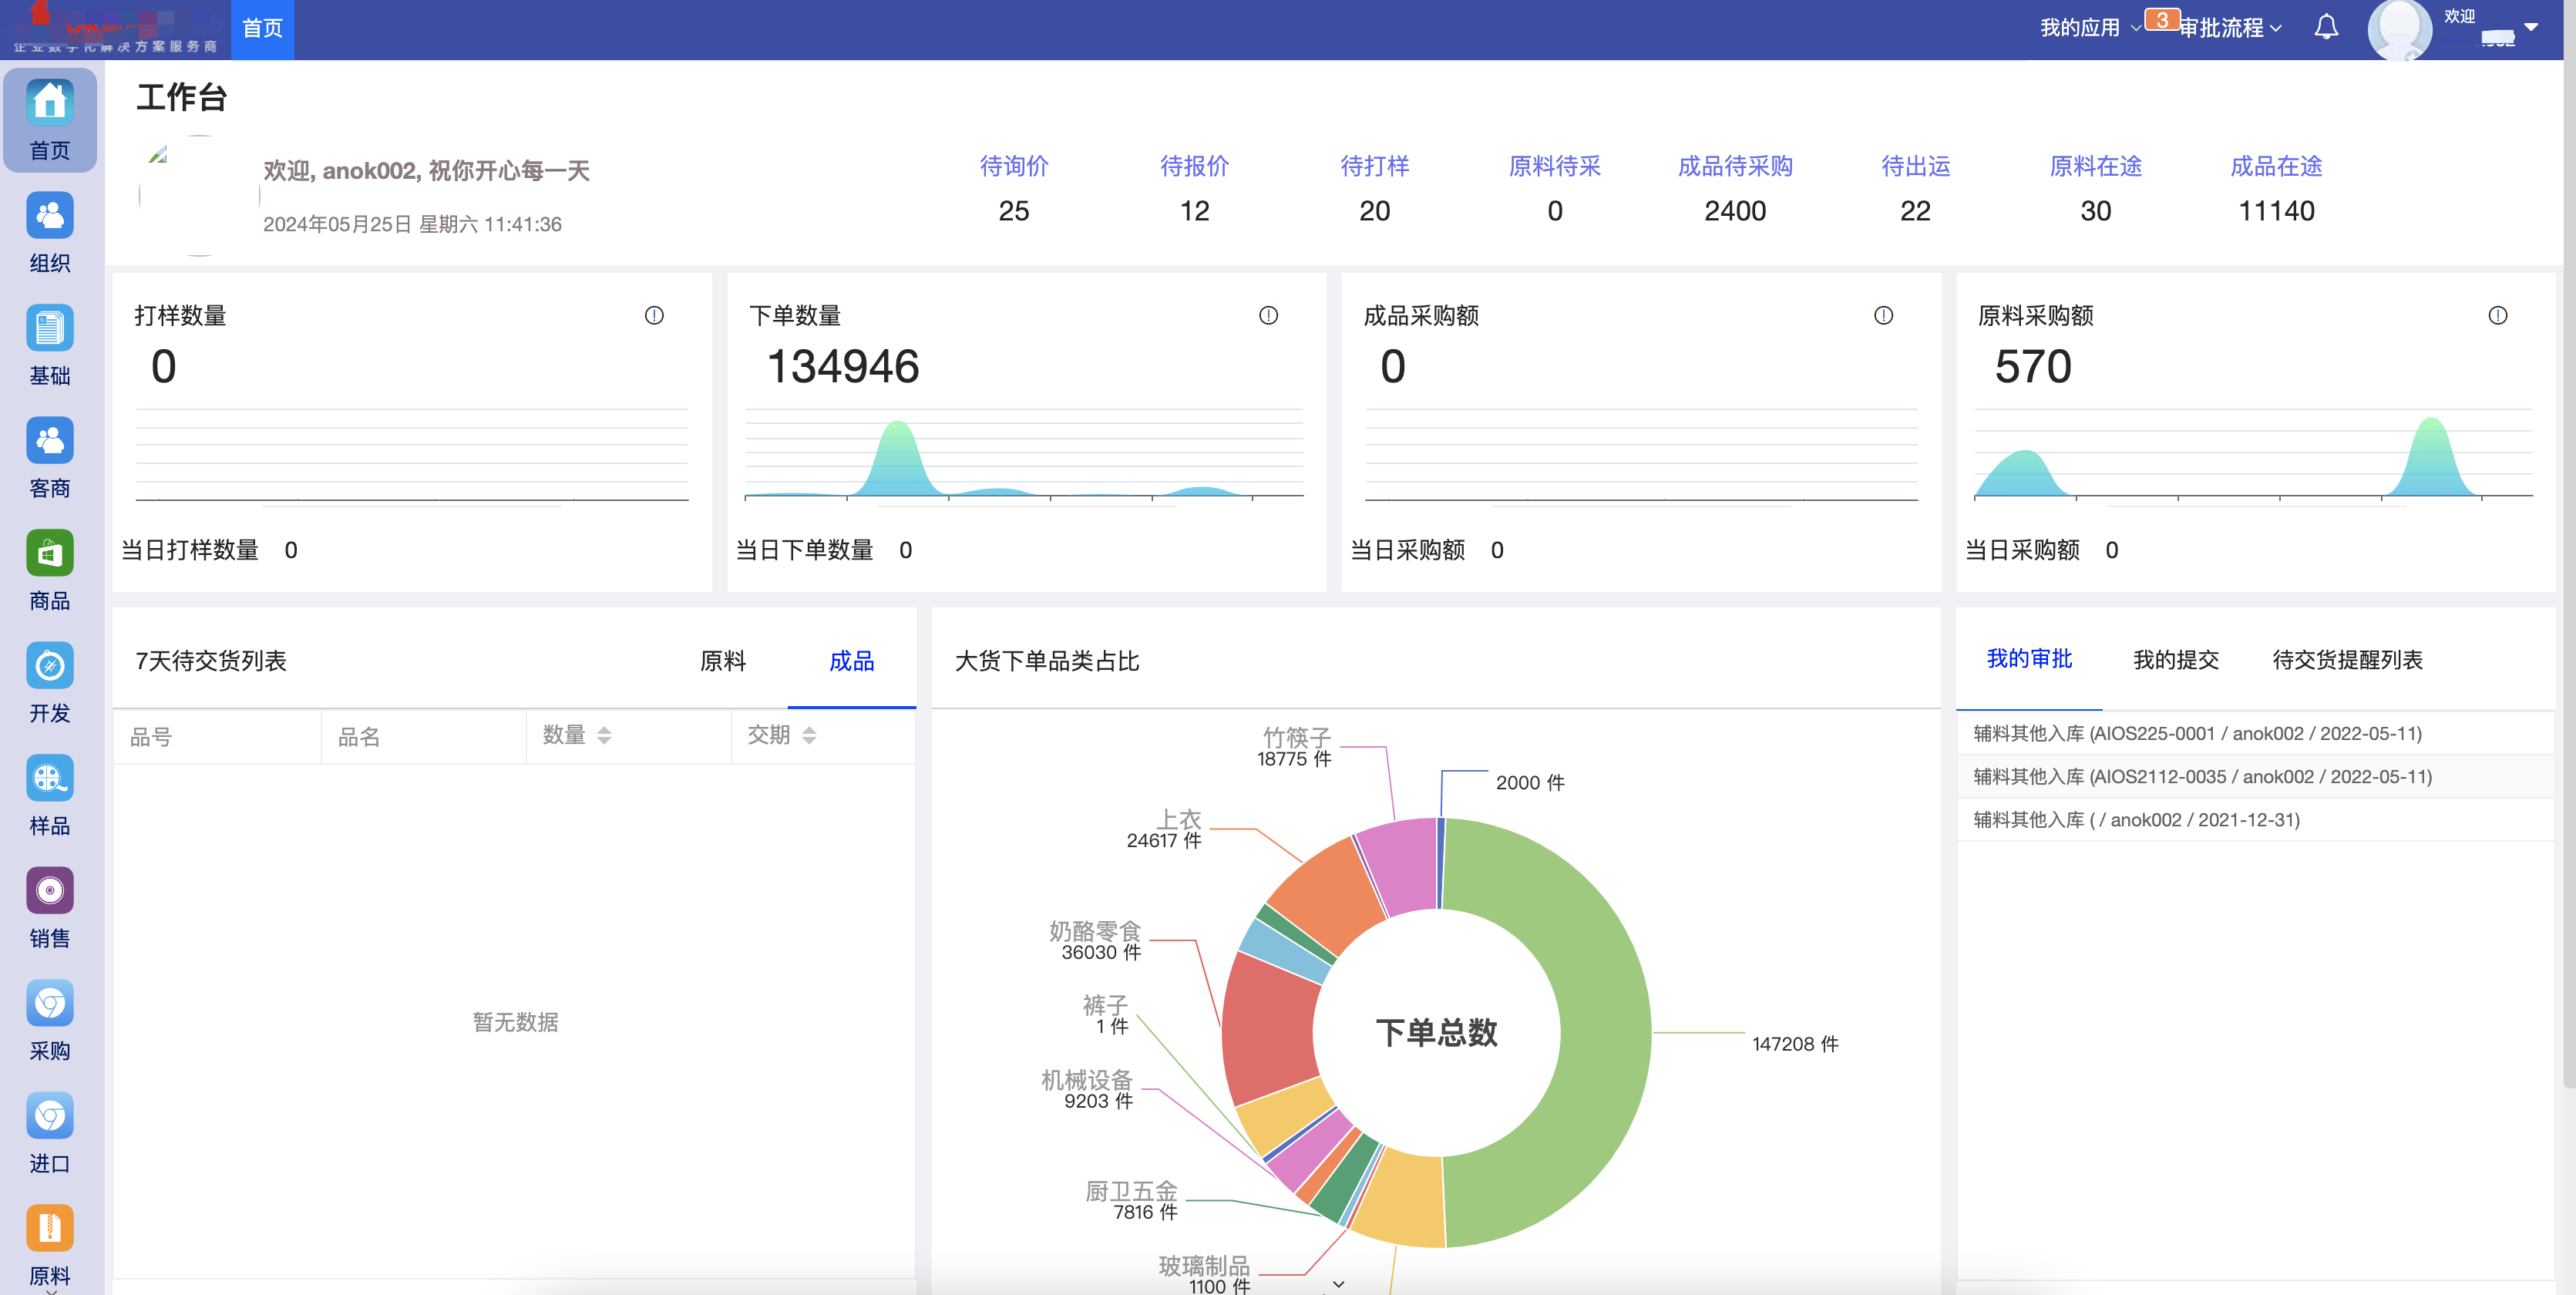Click info icon on 下单数量 card
This screenshot has height=1295, width=2576.
click(x=1268, y=315)
